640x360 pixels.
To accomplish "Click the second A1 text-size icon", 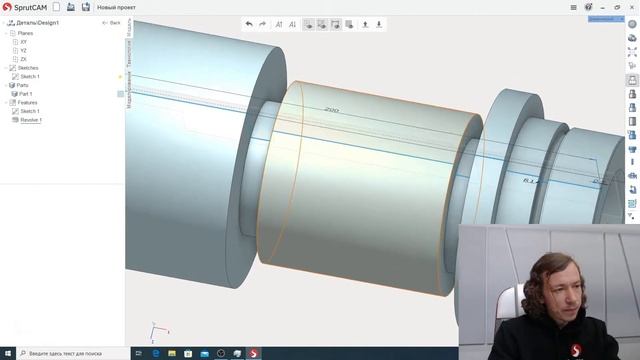I will tap(292, 24).
